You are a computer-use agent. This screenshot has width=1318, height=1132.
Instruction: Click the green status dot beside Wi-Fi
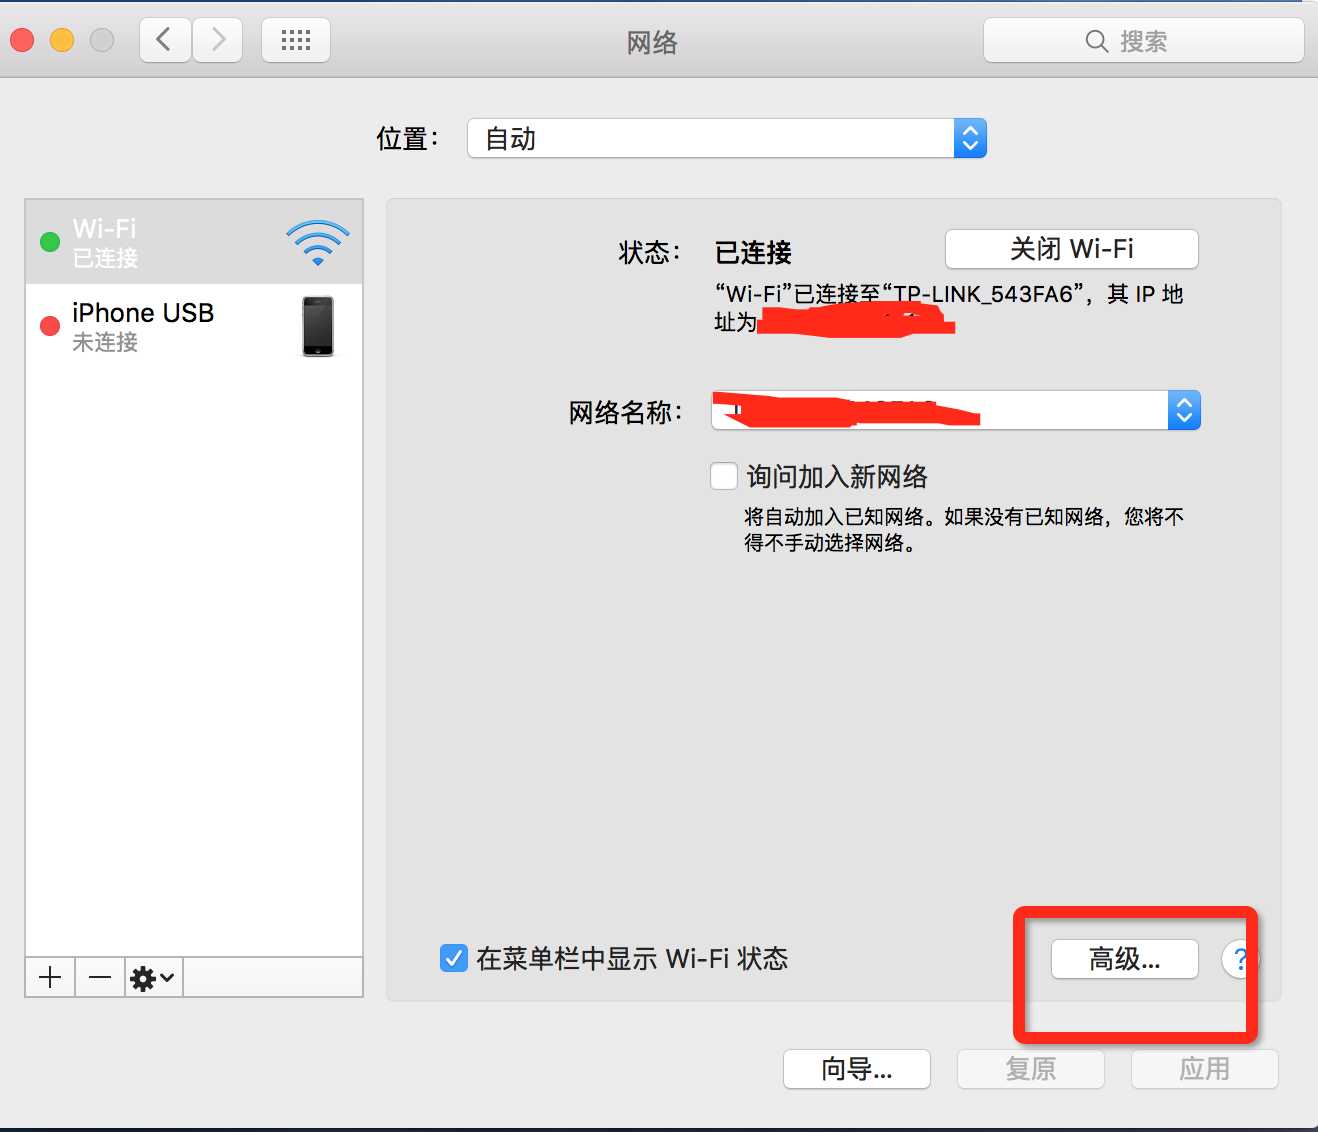coord(50,242)
